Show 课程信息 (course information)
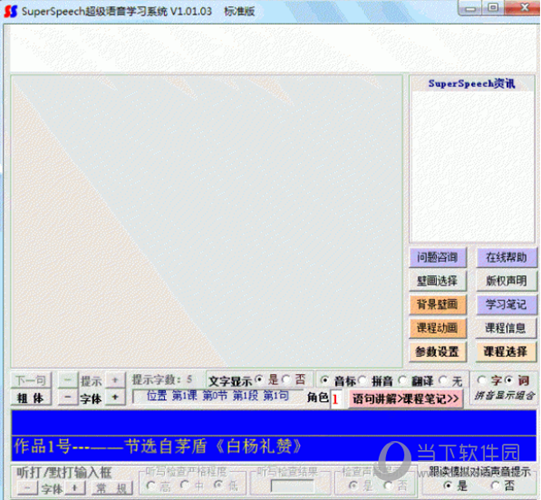 [506, 328]
